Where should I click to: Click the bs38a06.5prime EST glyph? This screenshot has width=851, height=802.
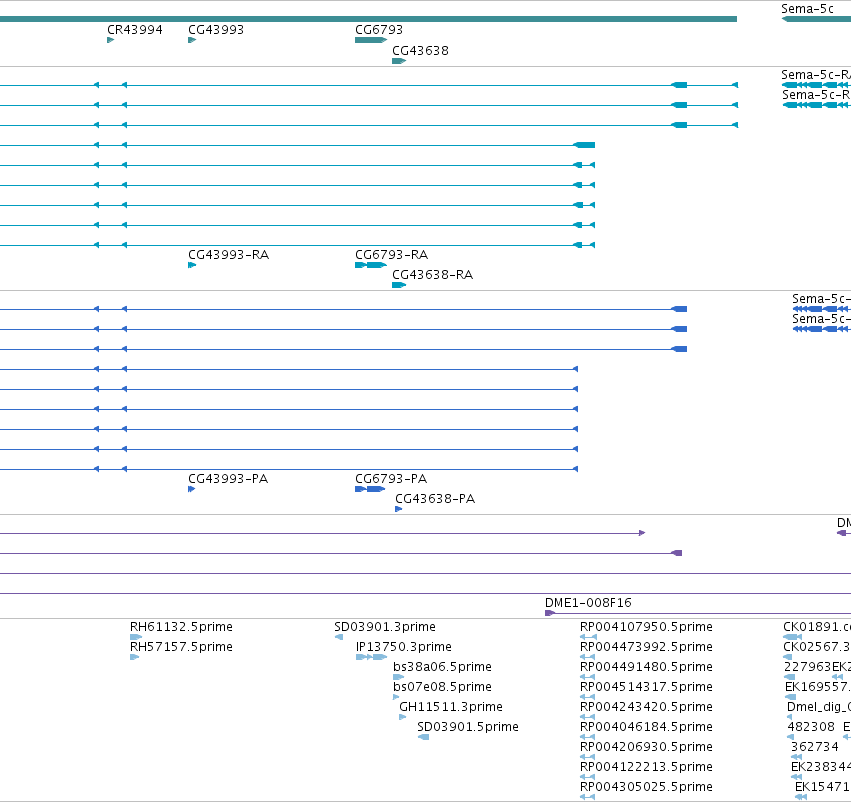399,677
